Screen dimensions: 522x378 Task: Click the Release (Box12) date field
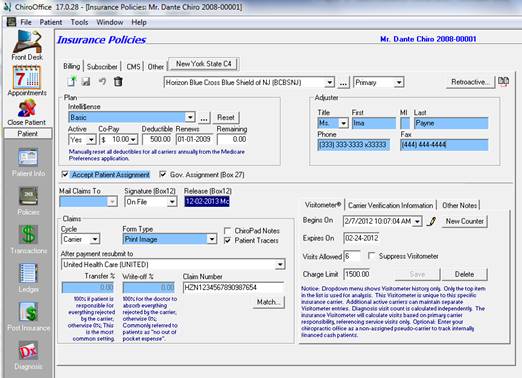click(x=207, y=201)
